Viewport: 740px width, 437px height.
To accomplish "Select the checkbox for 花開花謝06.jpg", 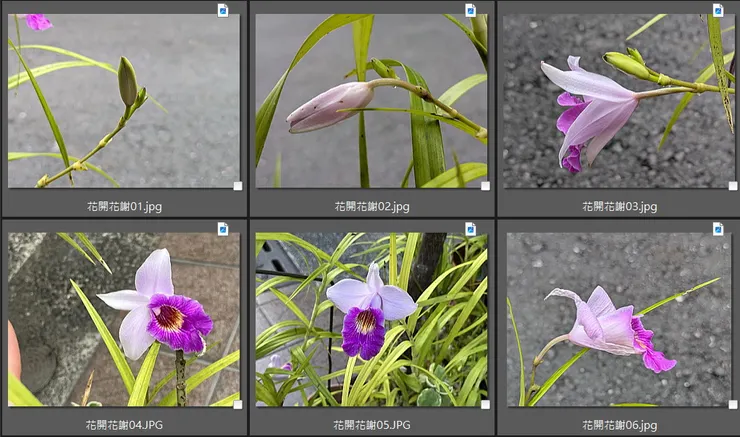I will pos(732,404).
